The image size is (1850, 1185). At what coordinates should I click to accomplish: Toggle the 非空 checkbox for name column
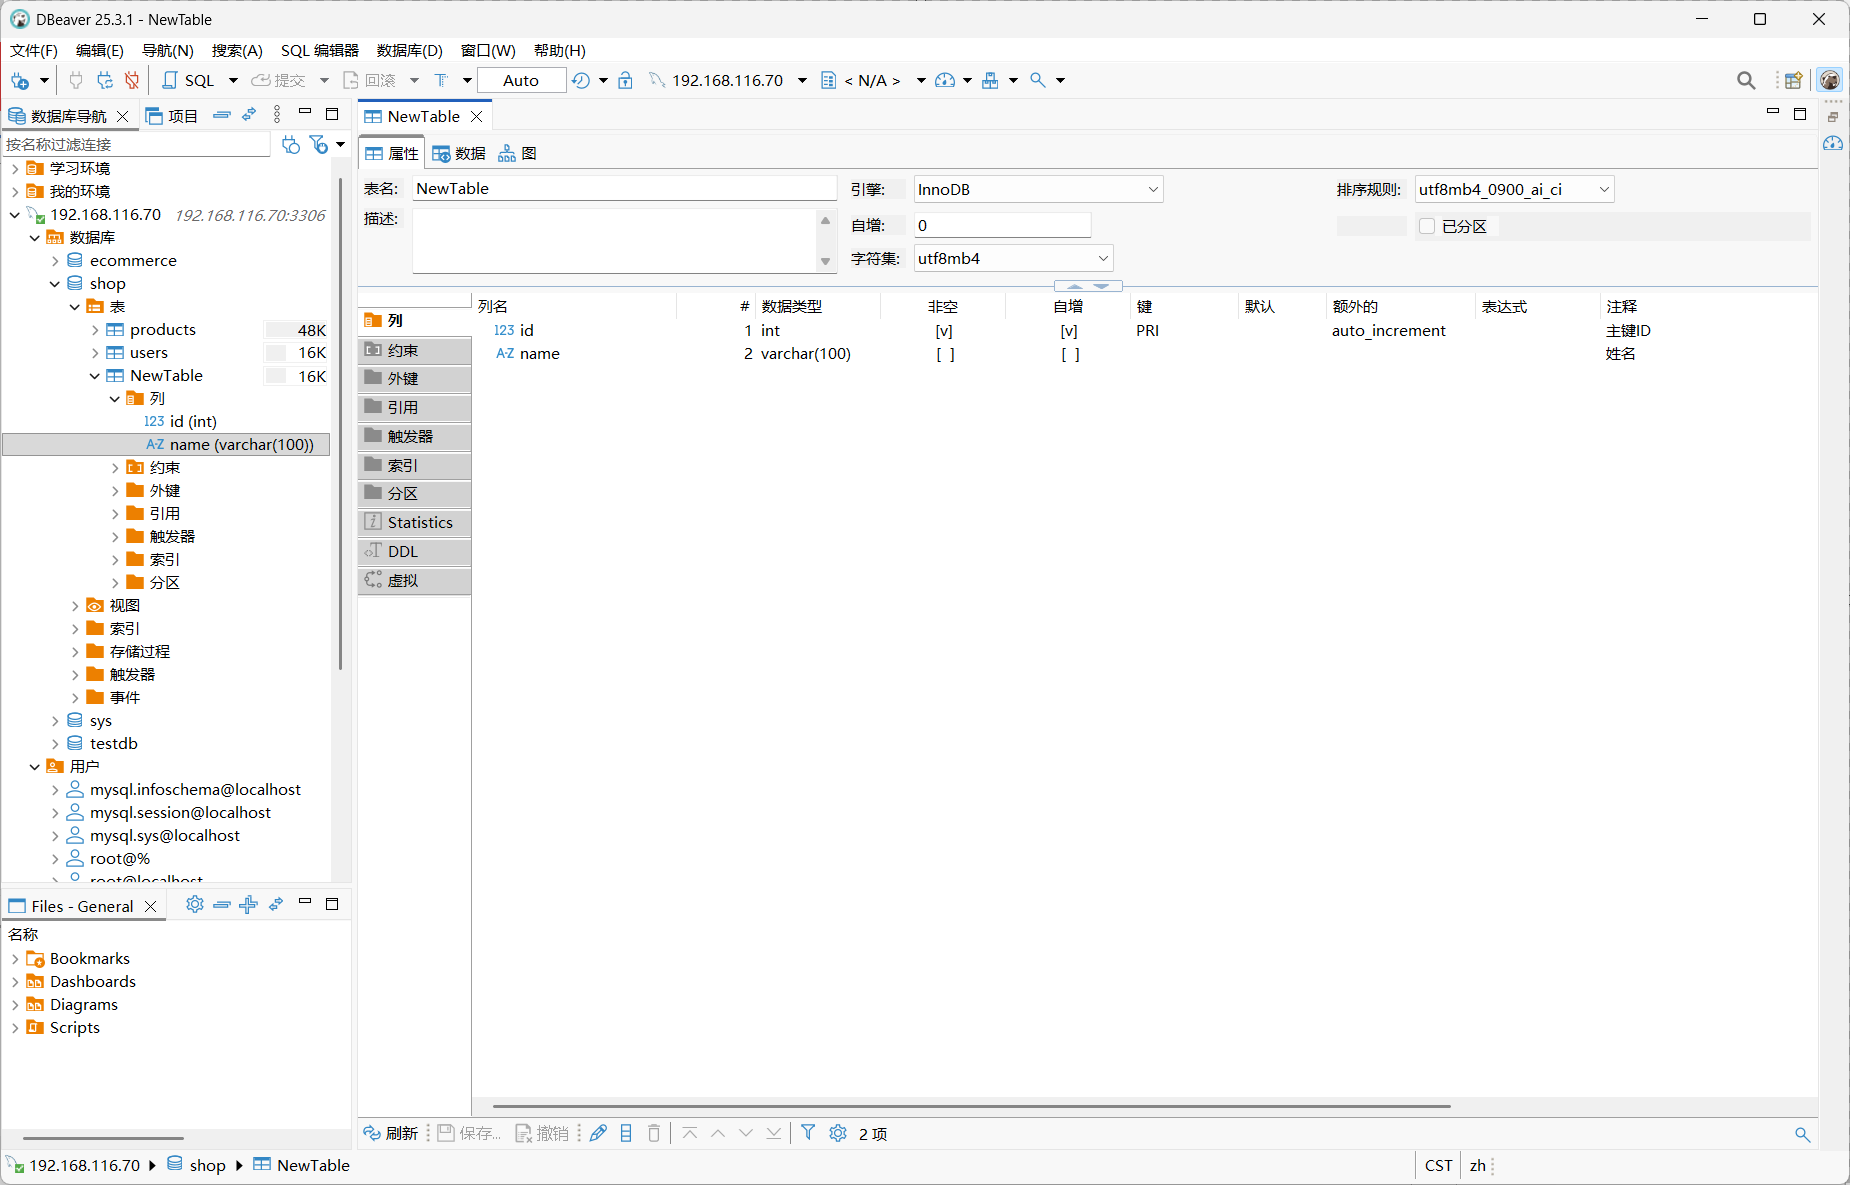point(945,354)
